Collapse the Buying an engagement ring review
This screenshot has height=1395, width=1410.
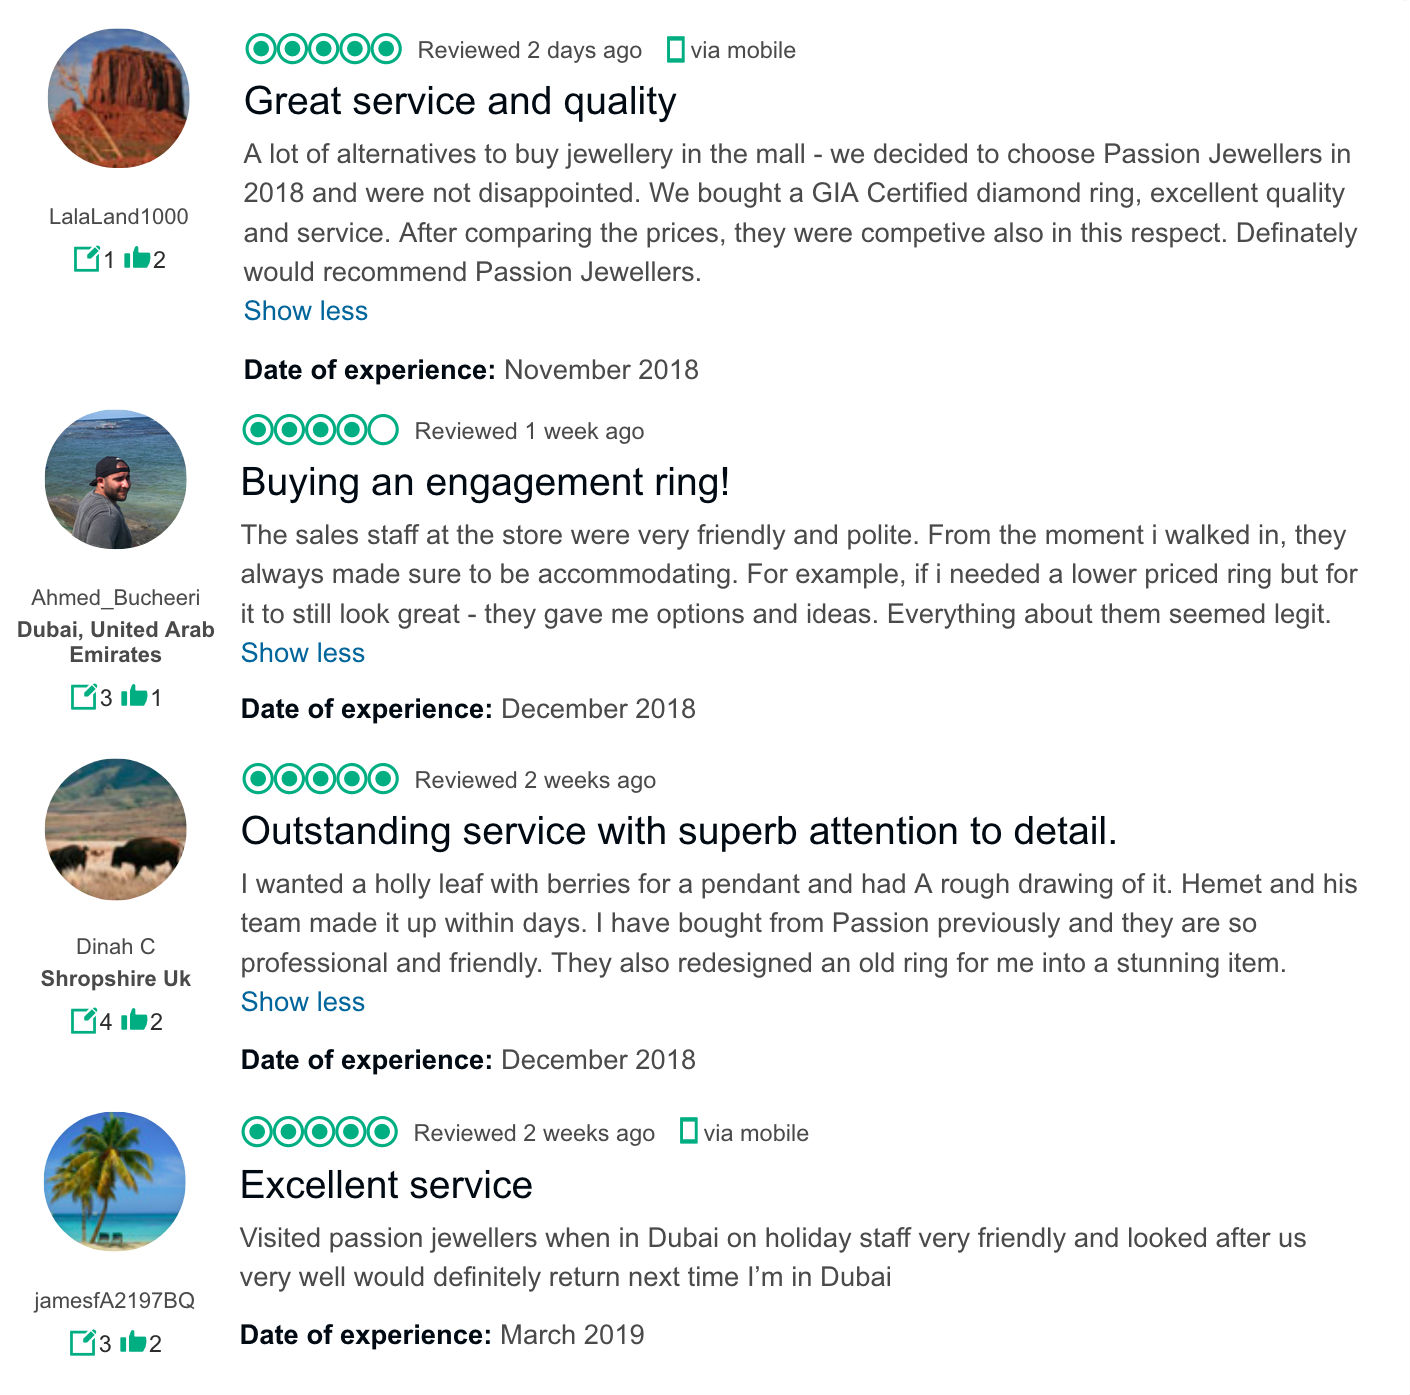tap(302, 653)
